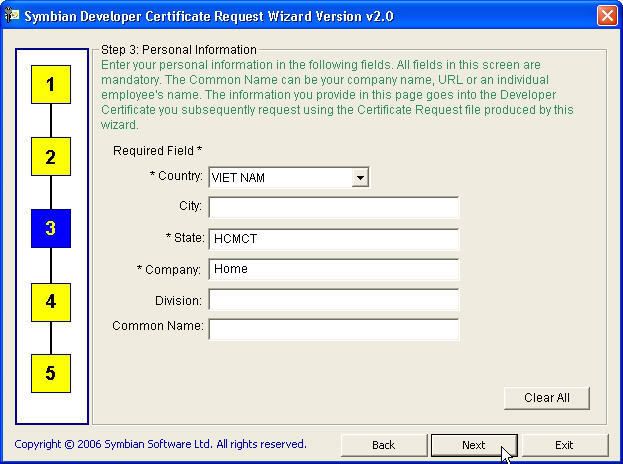623x464 pixels.
Task: Select the step 5 box in sidebar
Action: [x=50, y=373]
